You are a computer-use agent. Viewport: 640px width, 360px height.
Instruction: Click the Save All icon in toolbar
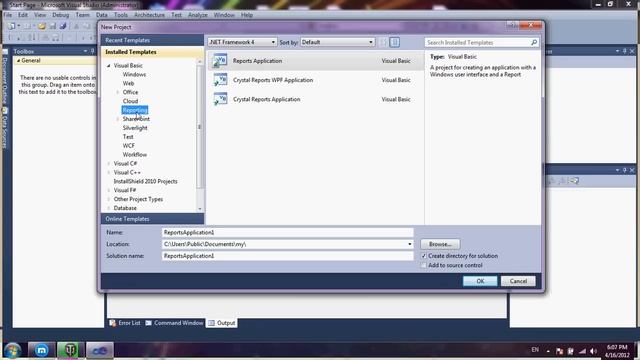click(63, 26)
